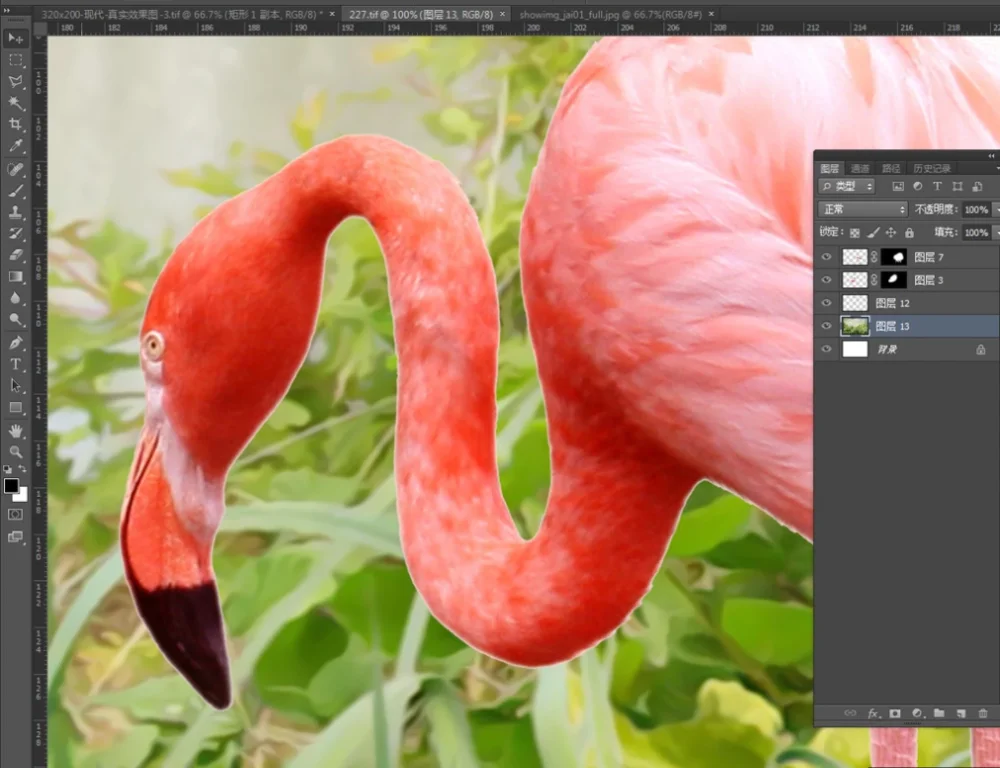
Task: Toggle the shape layer filter
Action: click(957, 186)
